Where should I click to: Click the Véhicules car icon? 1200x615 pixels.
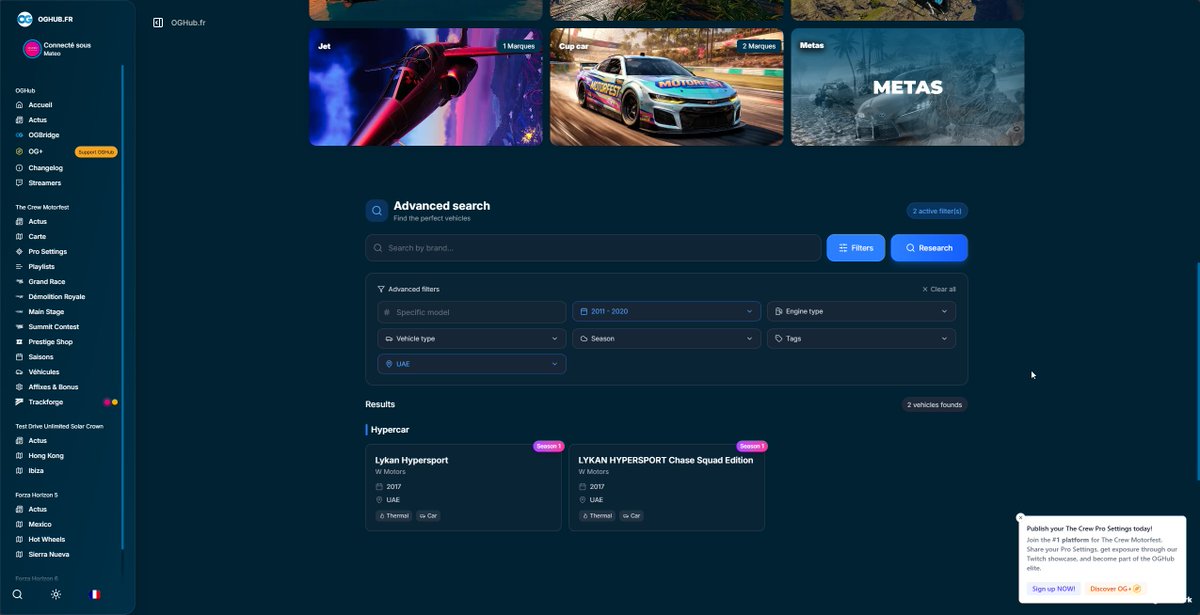click(x=19, y=372)
